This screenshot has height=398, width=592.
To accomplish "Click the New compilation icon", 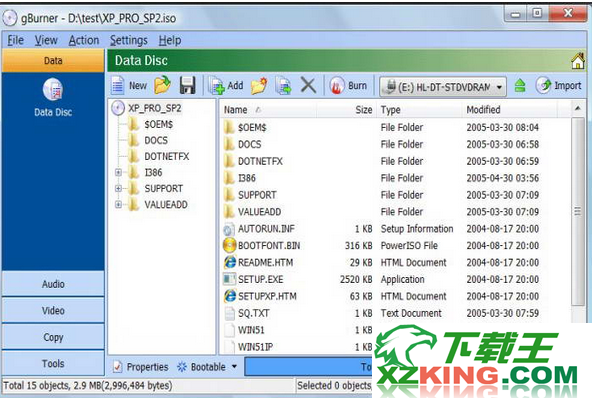I will (118, 85).
